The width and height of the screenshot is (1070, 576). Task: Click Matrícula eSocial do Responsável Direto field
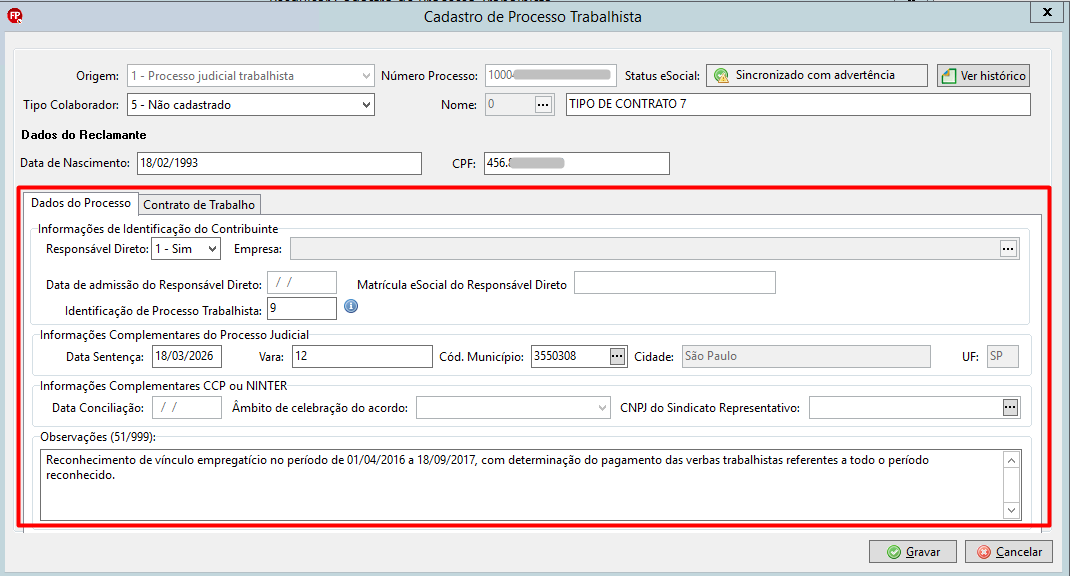click(x=675, y=283)
